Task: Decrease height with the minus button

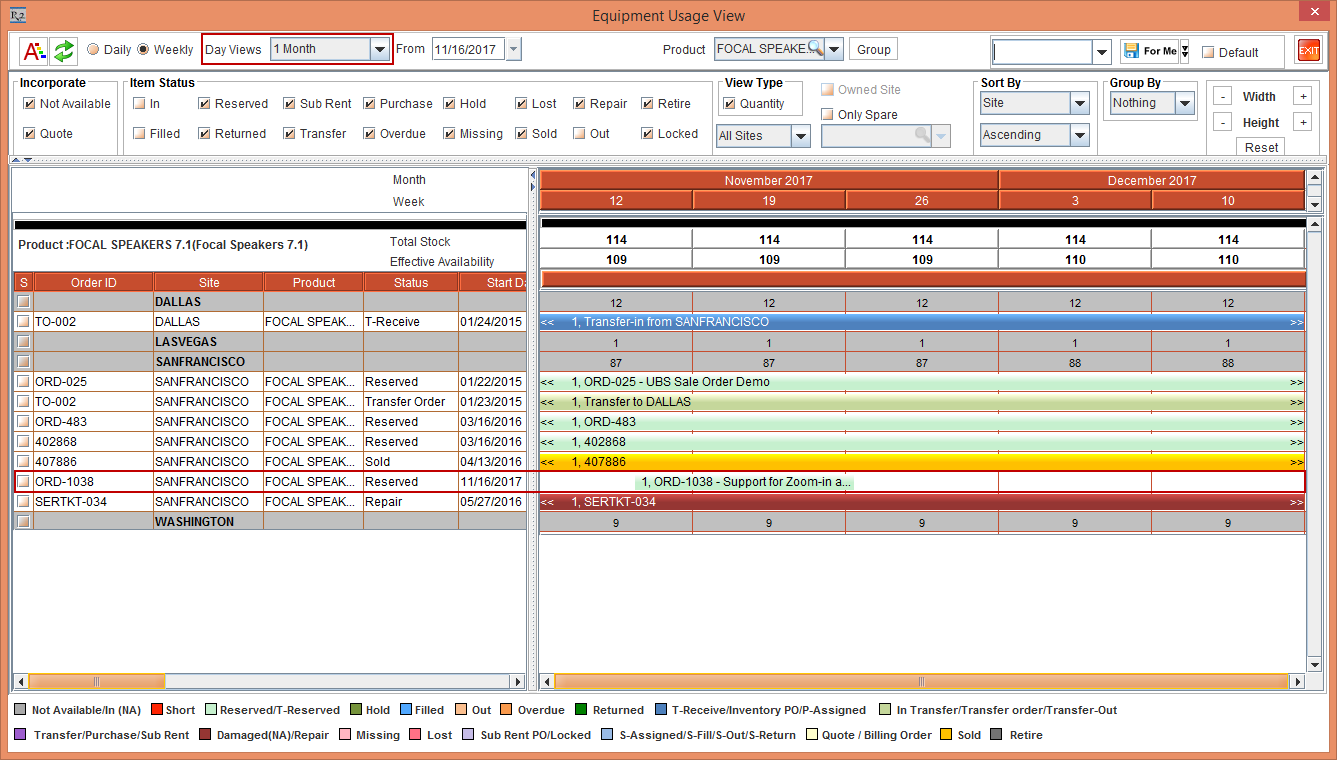Action: point(1222,122)
